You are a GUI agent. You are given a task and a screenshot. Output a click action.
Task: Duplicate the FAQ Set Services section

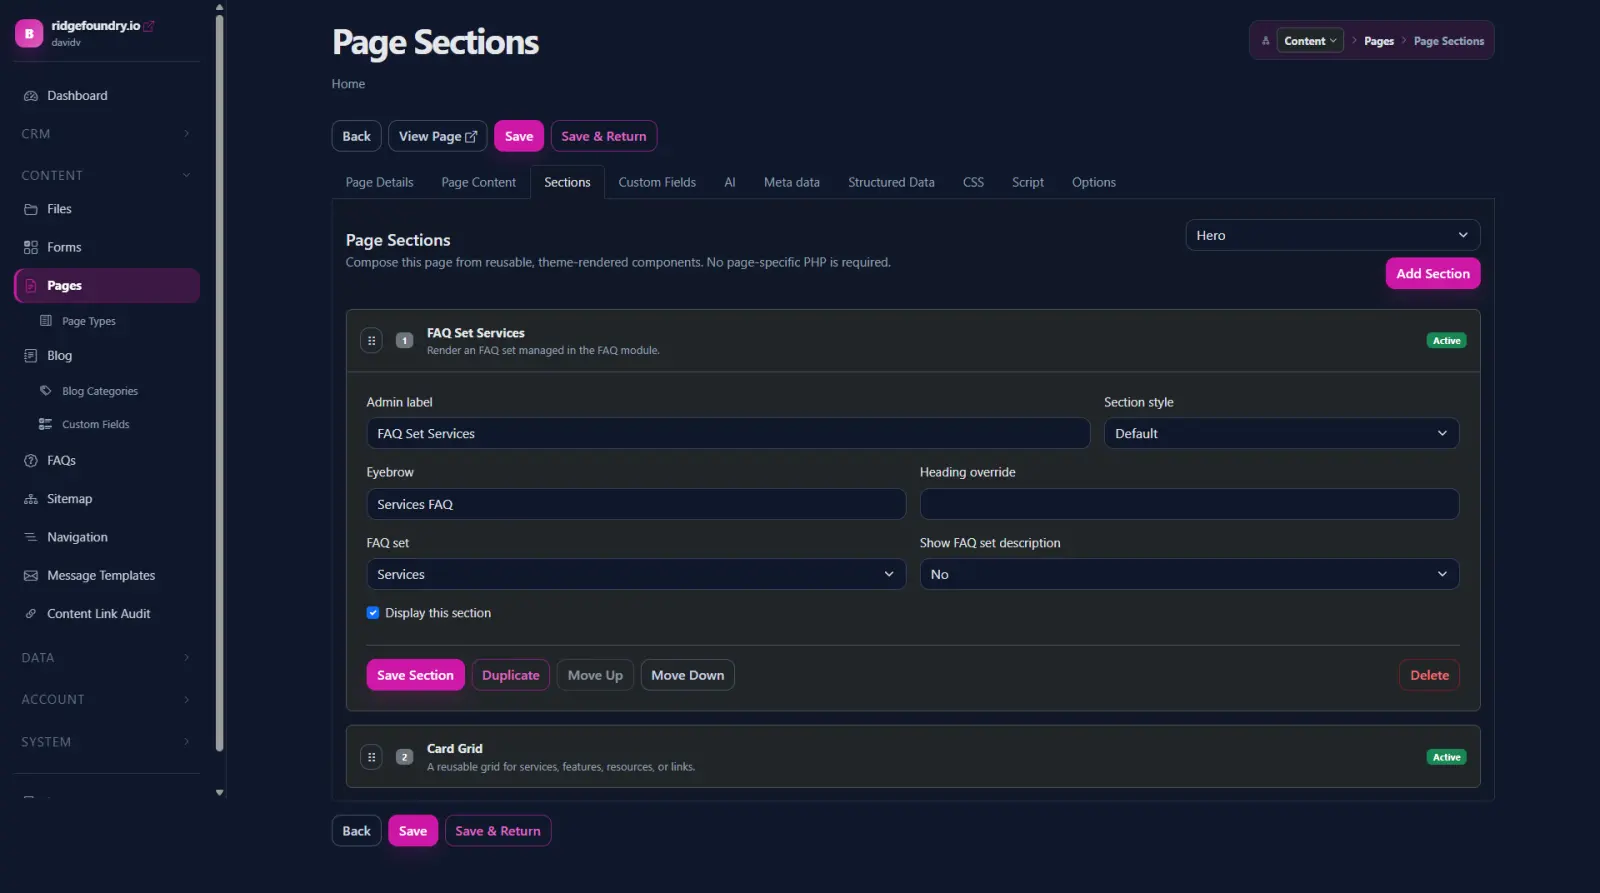pyautogui.click(x=511, y=675)
